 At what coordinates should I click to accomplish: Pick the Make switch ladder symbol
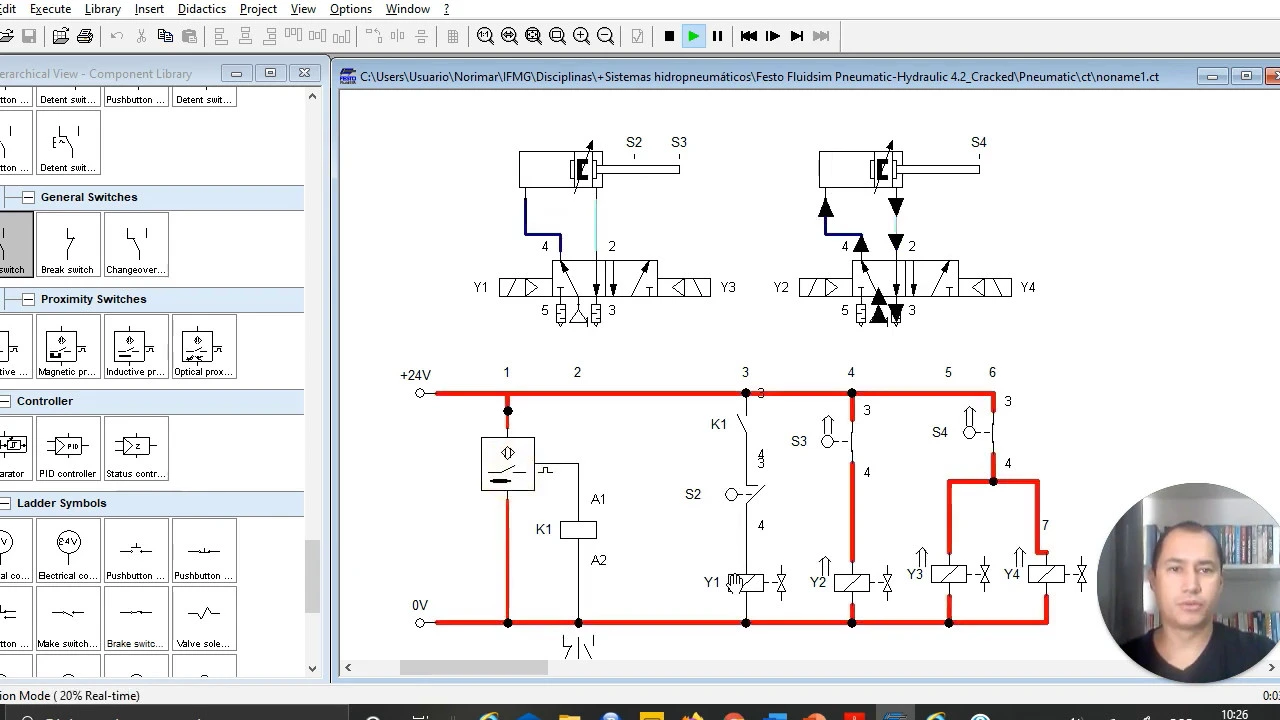click(68, 619)
